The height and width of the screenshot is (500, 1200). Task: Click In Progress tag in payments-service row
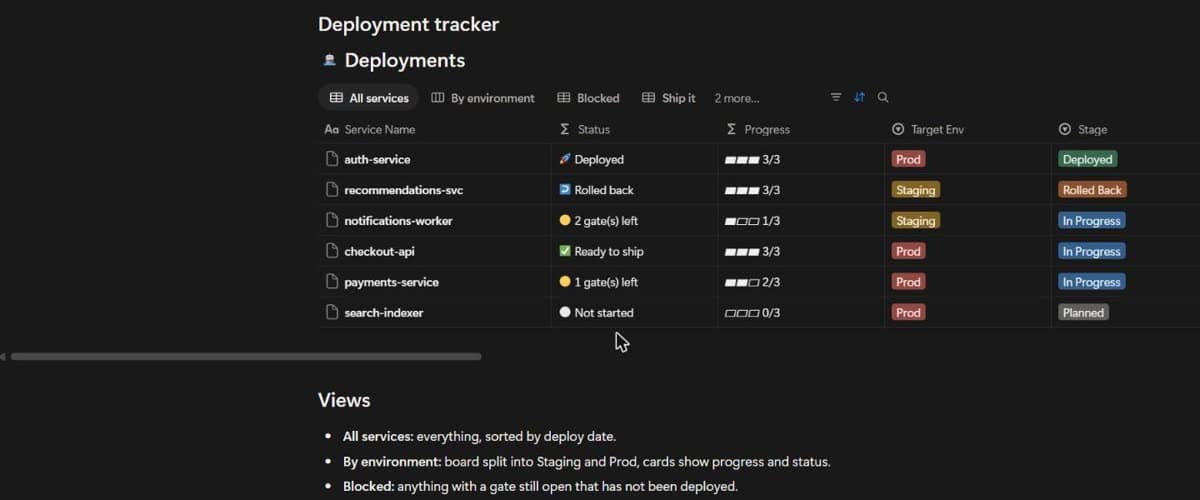(x=1092, y=282)
